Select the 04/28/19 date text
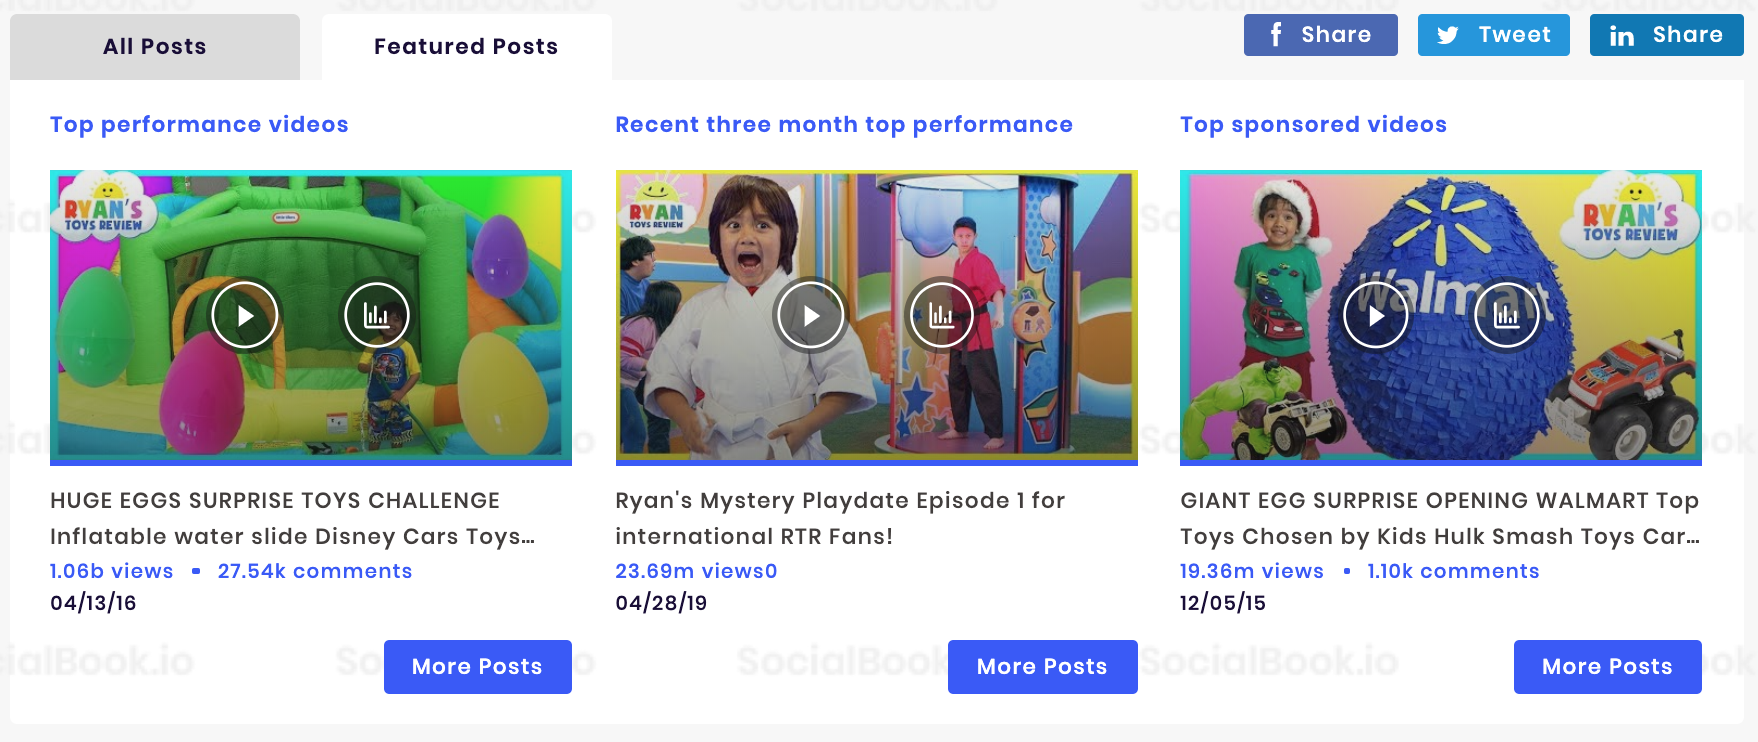 click(661, 603)
